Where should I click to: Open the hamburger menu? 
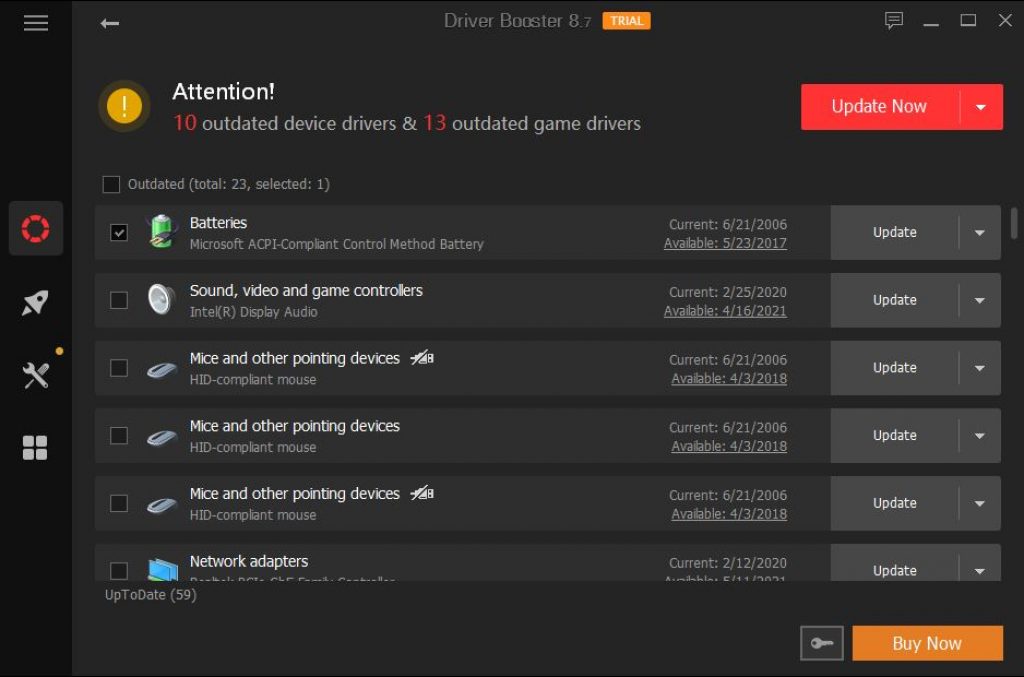coord(35,24)
